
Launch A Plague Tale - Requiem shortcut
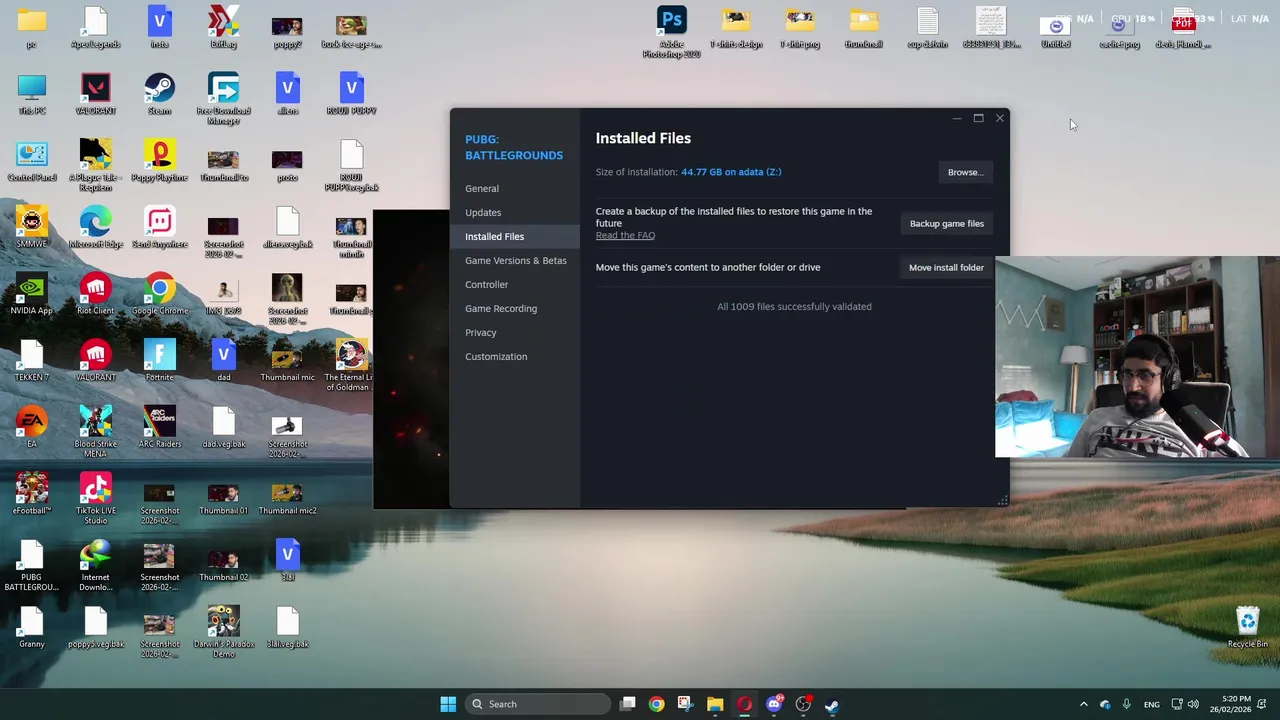pyautogui.click(x=95, y=166)
